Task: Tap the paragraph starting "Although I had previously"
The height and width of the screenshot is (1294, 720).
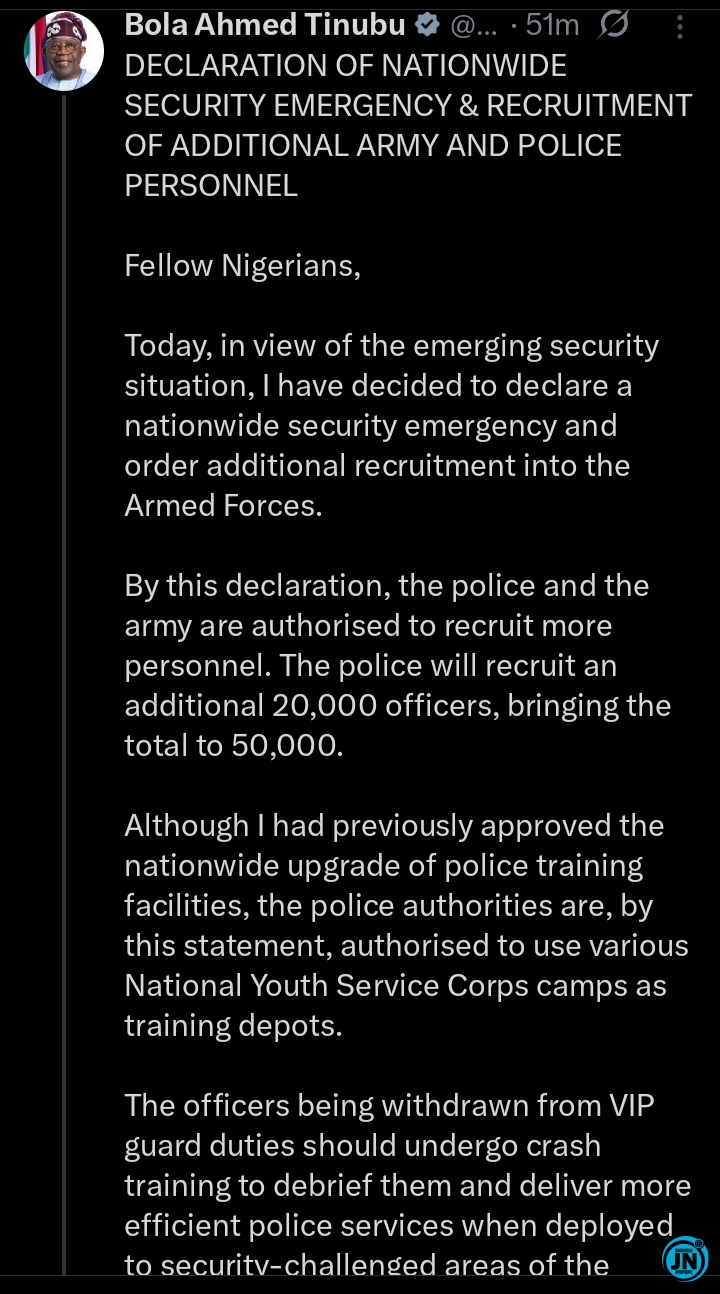Action: [406, 925]
